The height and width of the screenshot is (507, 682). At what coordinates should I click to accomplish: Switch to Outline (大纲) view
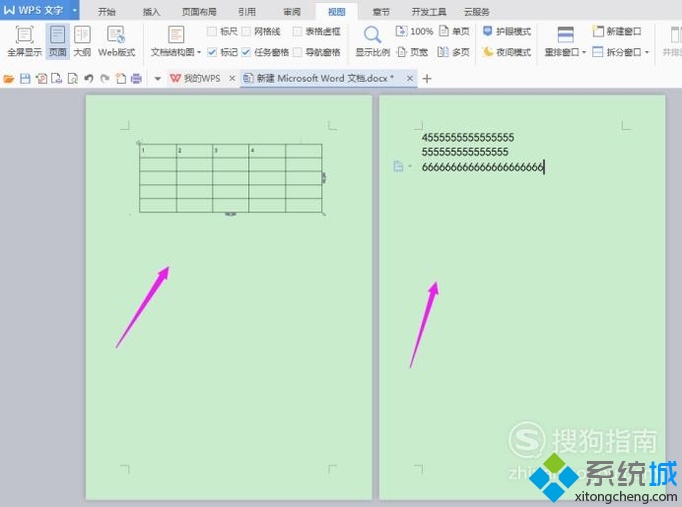(x=82, y=41)
